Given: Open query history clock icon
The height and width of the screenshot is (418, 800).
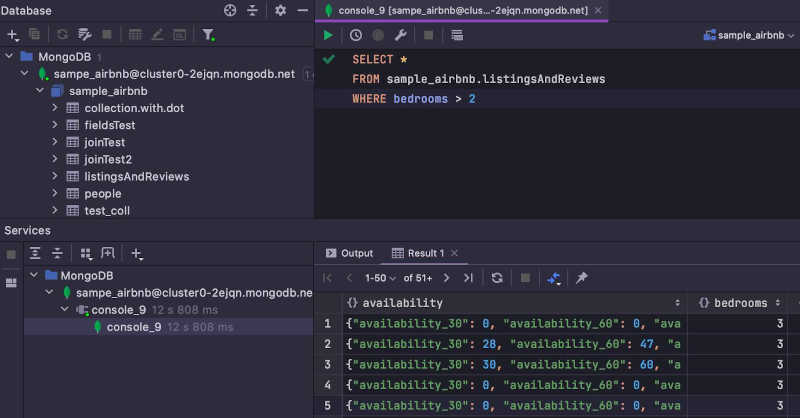Looking at the screenshot, I should tap(356, 35).
